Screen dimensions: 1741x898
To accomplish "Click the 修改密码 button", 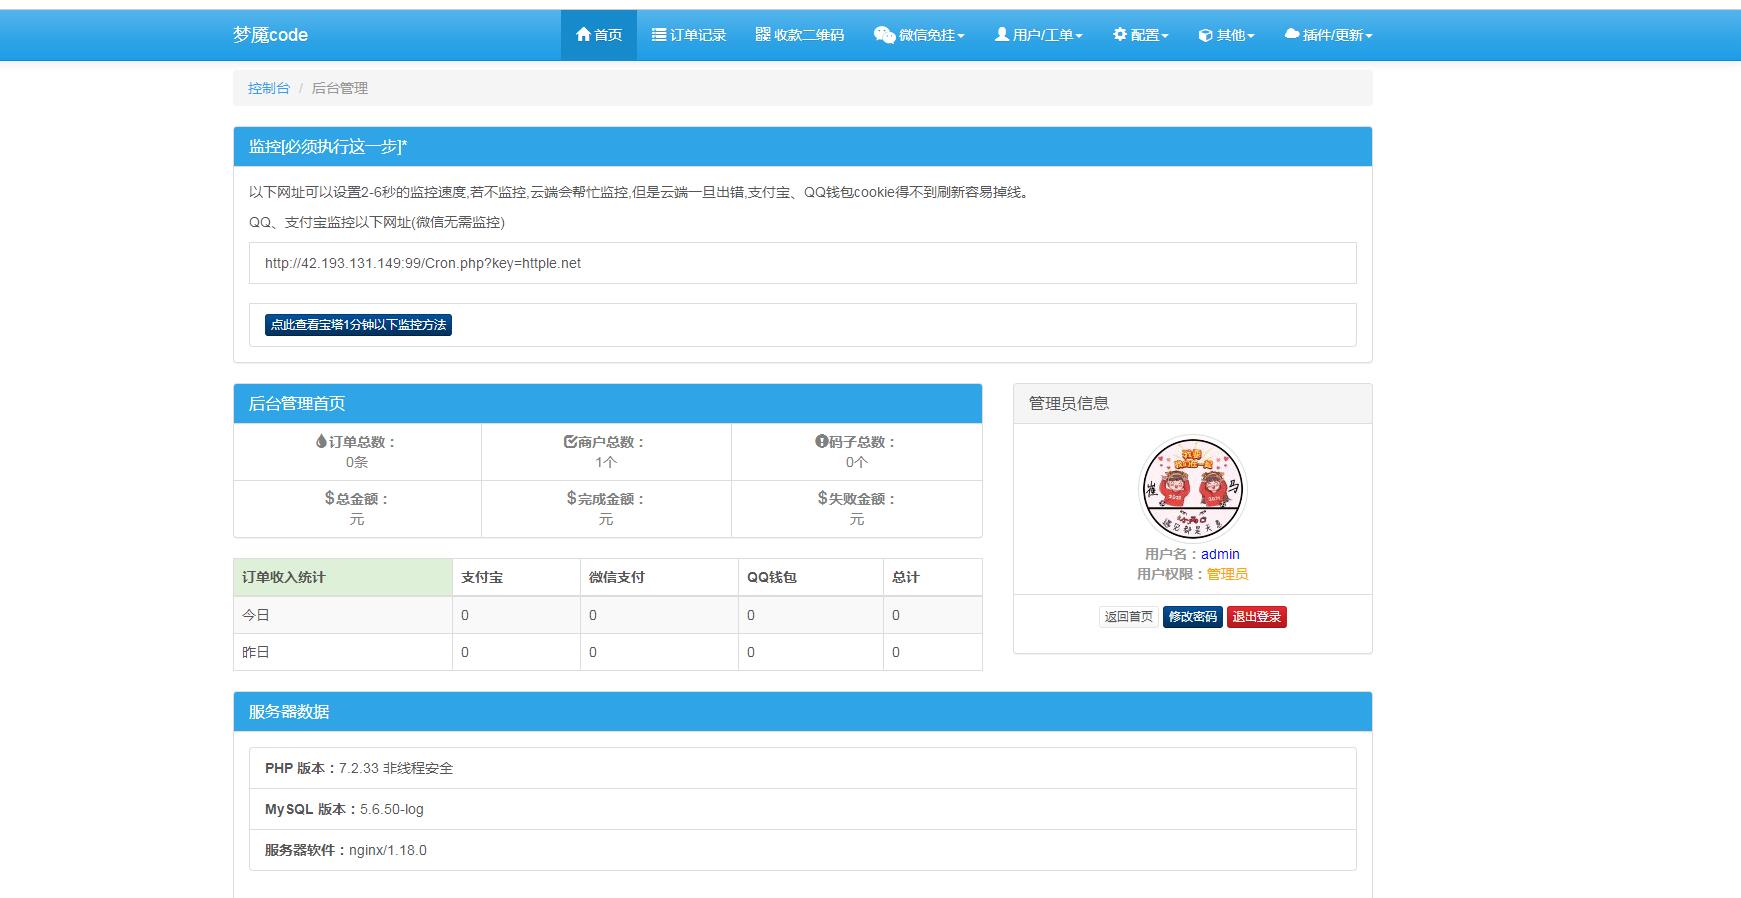I will [1192, 617].
